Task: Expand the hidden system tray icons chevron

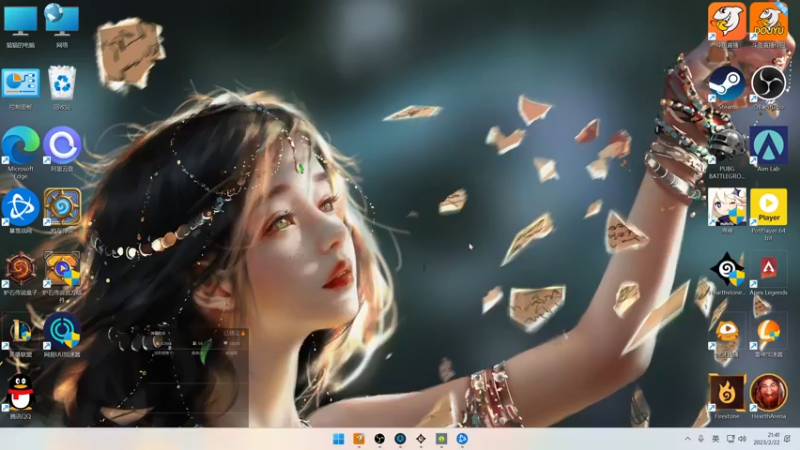Action: (x=687, y=439)
